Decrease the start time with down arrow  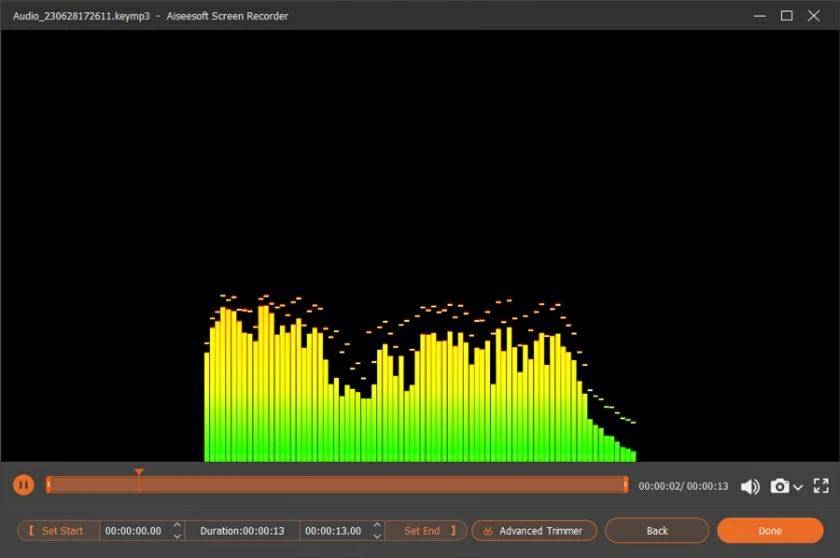[178, 536]
